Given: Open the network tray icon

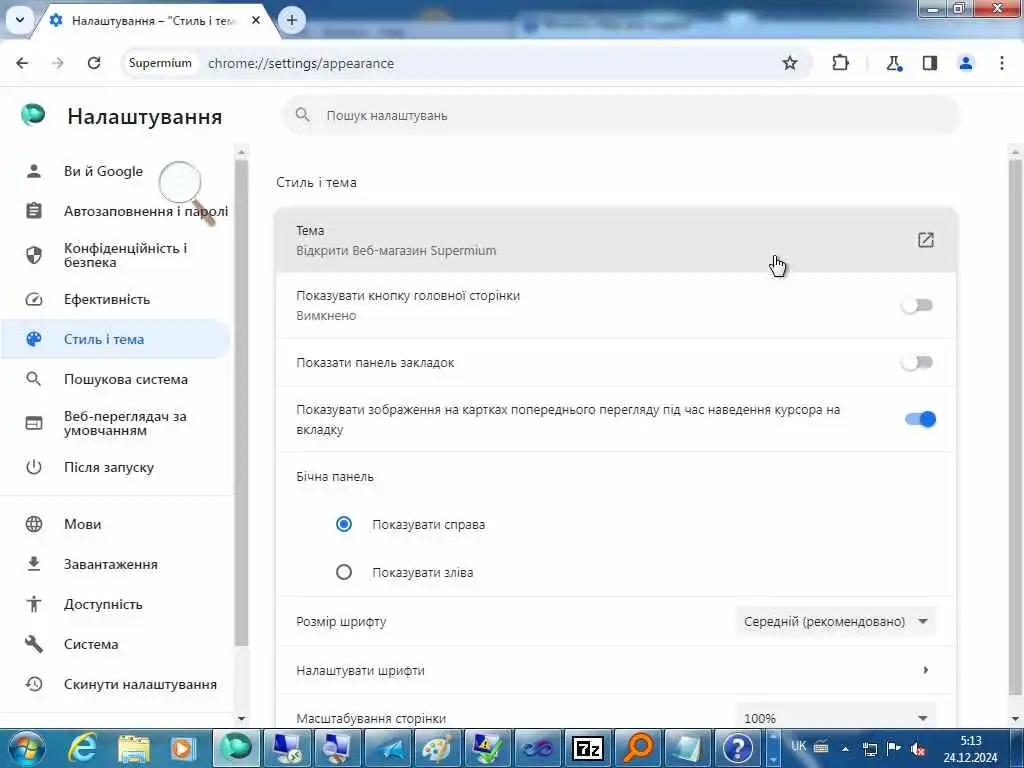Looking at the screenshot, I should (869, 748).
